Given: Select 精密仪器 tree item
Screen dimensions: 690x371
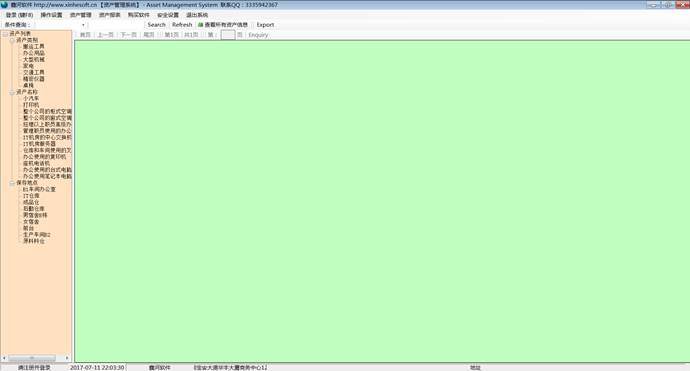Looking at the screenshot, I should [x=33, y=79].
